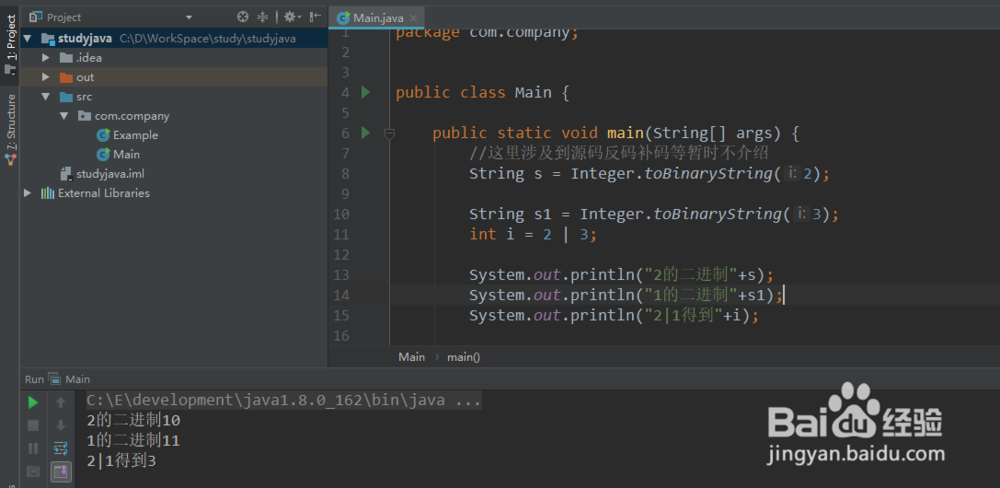
Task: Click console output '2的二进制10'
Action: tap(133, 420)
